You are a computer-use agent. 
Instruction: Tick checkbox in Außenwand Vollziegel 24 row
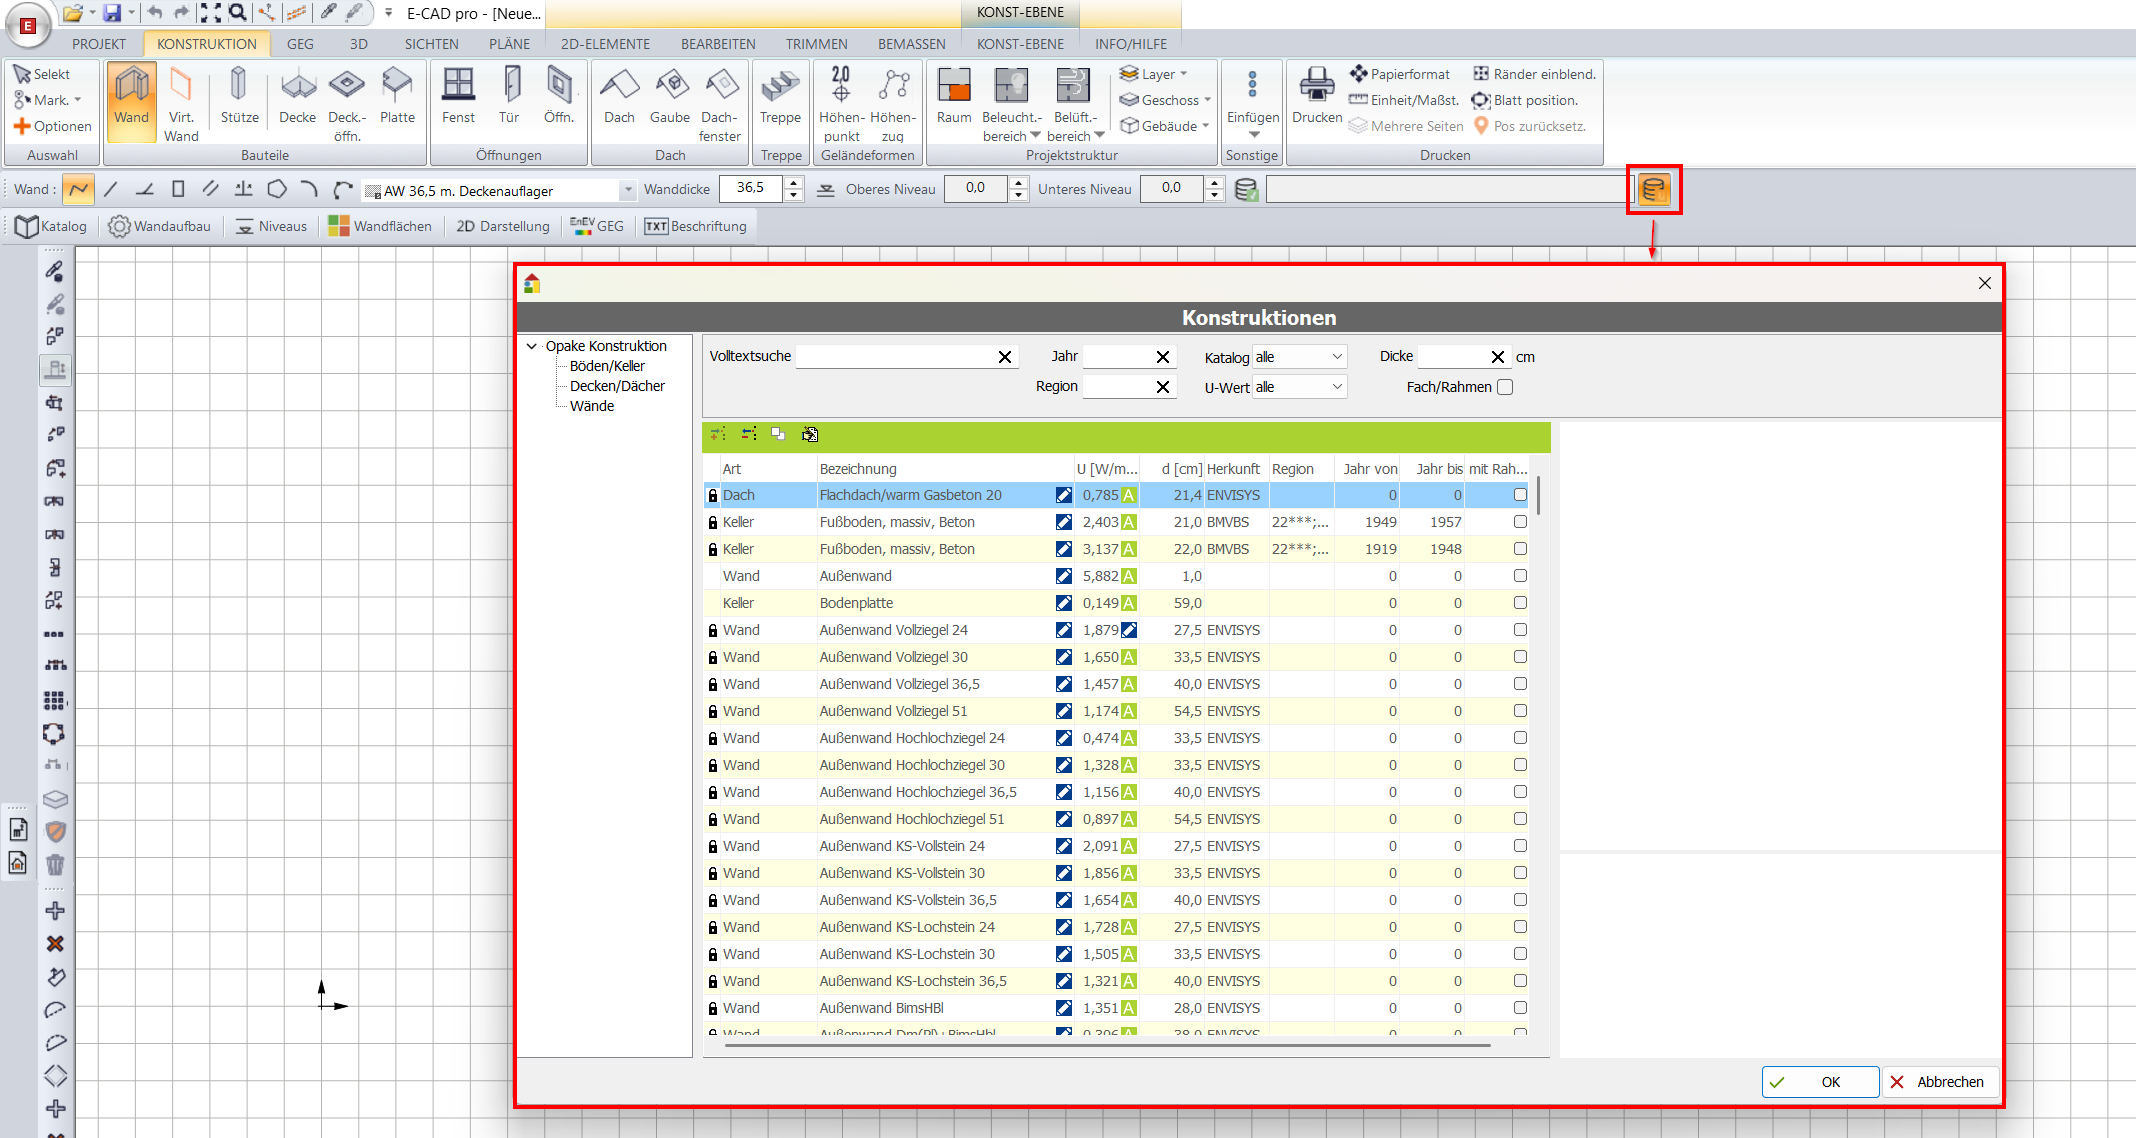pos(1520,630)
